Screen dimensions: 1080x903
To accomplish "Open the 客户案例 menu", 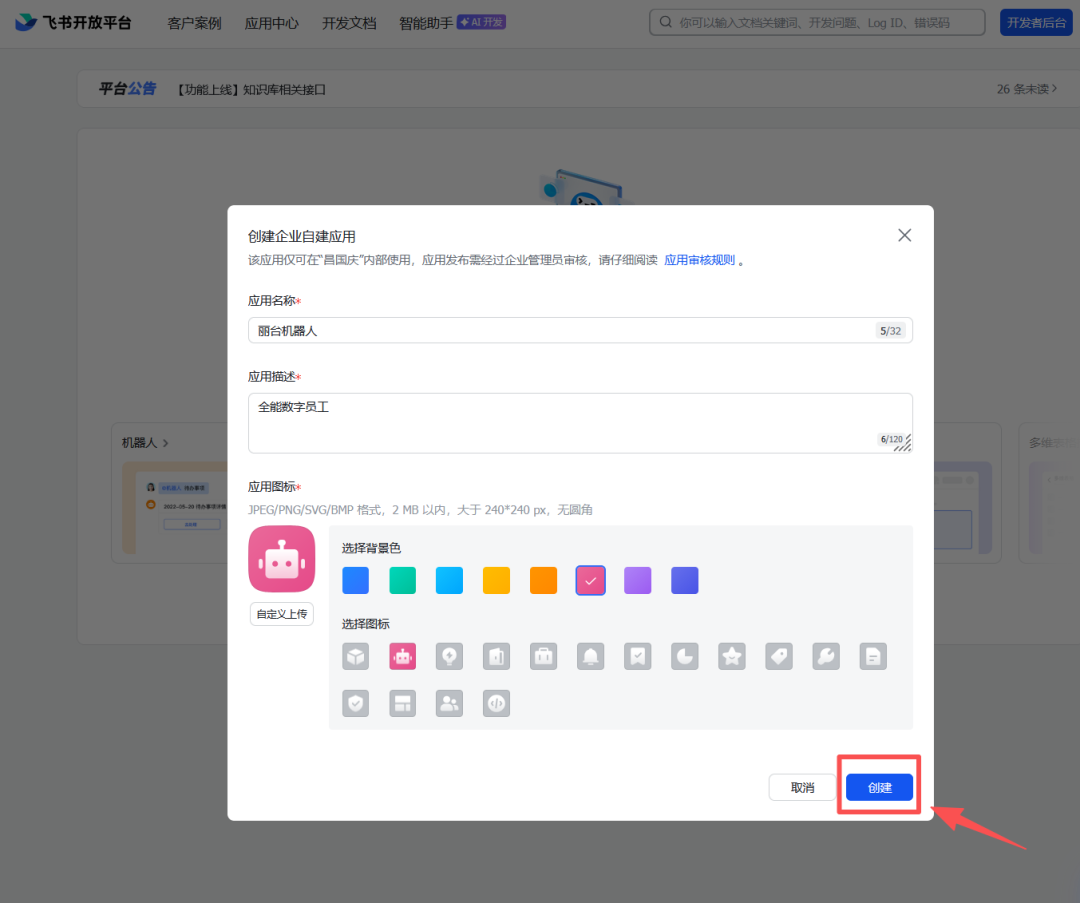I will click(194, 23).
